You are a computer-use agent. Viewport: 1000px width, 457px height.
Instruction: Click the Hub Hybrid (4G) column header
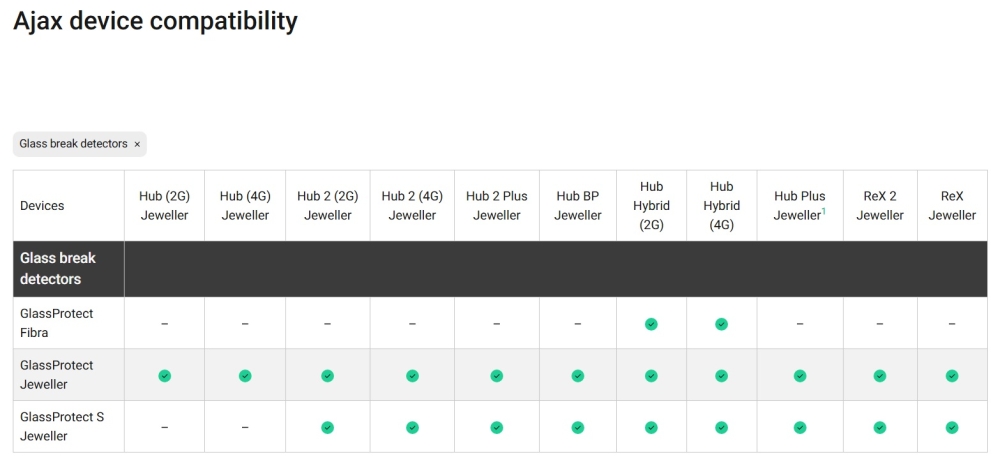(721, 206)
